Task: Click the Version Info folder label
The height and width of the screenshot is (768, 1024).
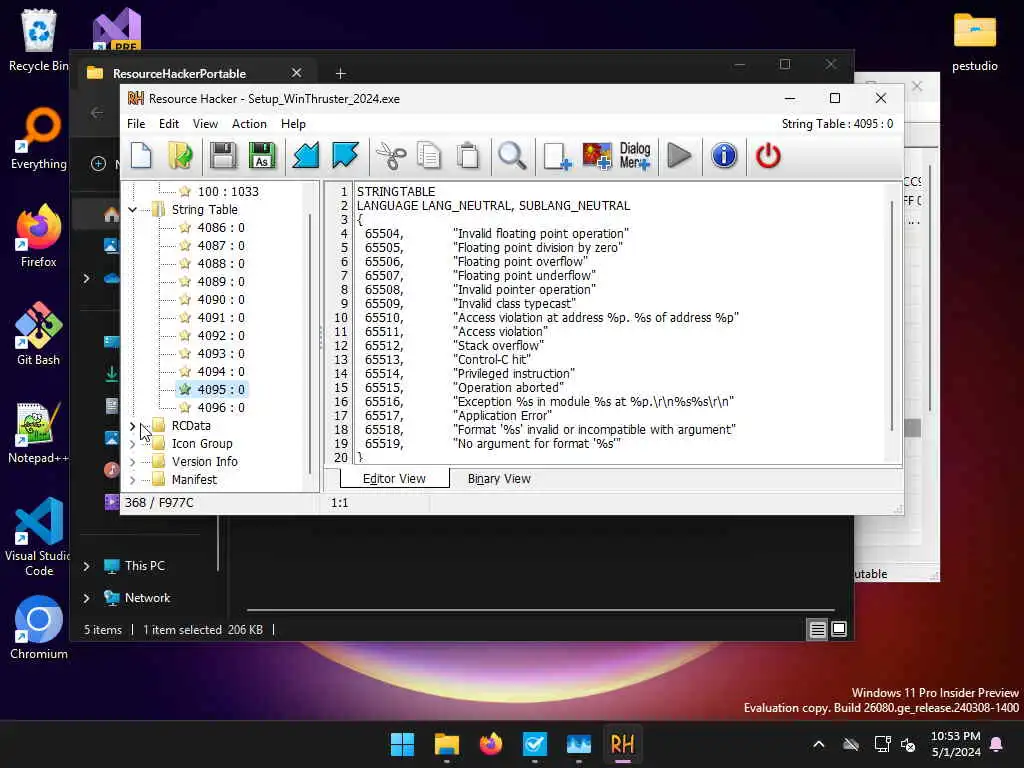Action: point(204,462)
